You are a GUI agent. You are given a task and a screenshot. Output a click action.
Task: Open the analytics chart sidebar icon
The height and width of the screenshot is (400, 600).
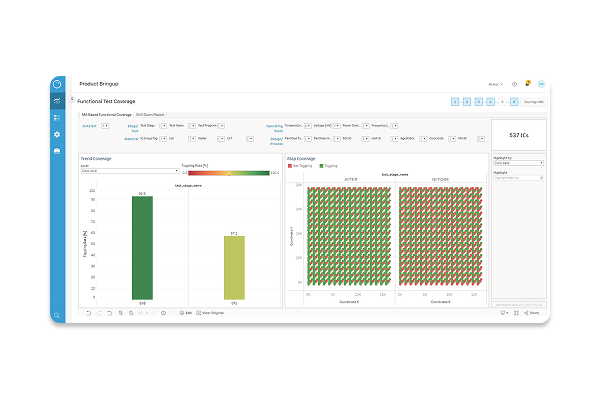point(57,101)
